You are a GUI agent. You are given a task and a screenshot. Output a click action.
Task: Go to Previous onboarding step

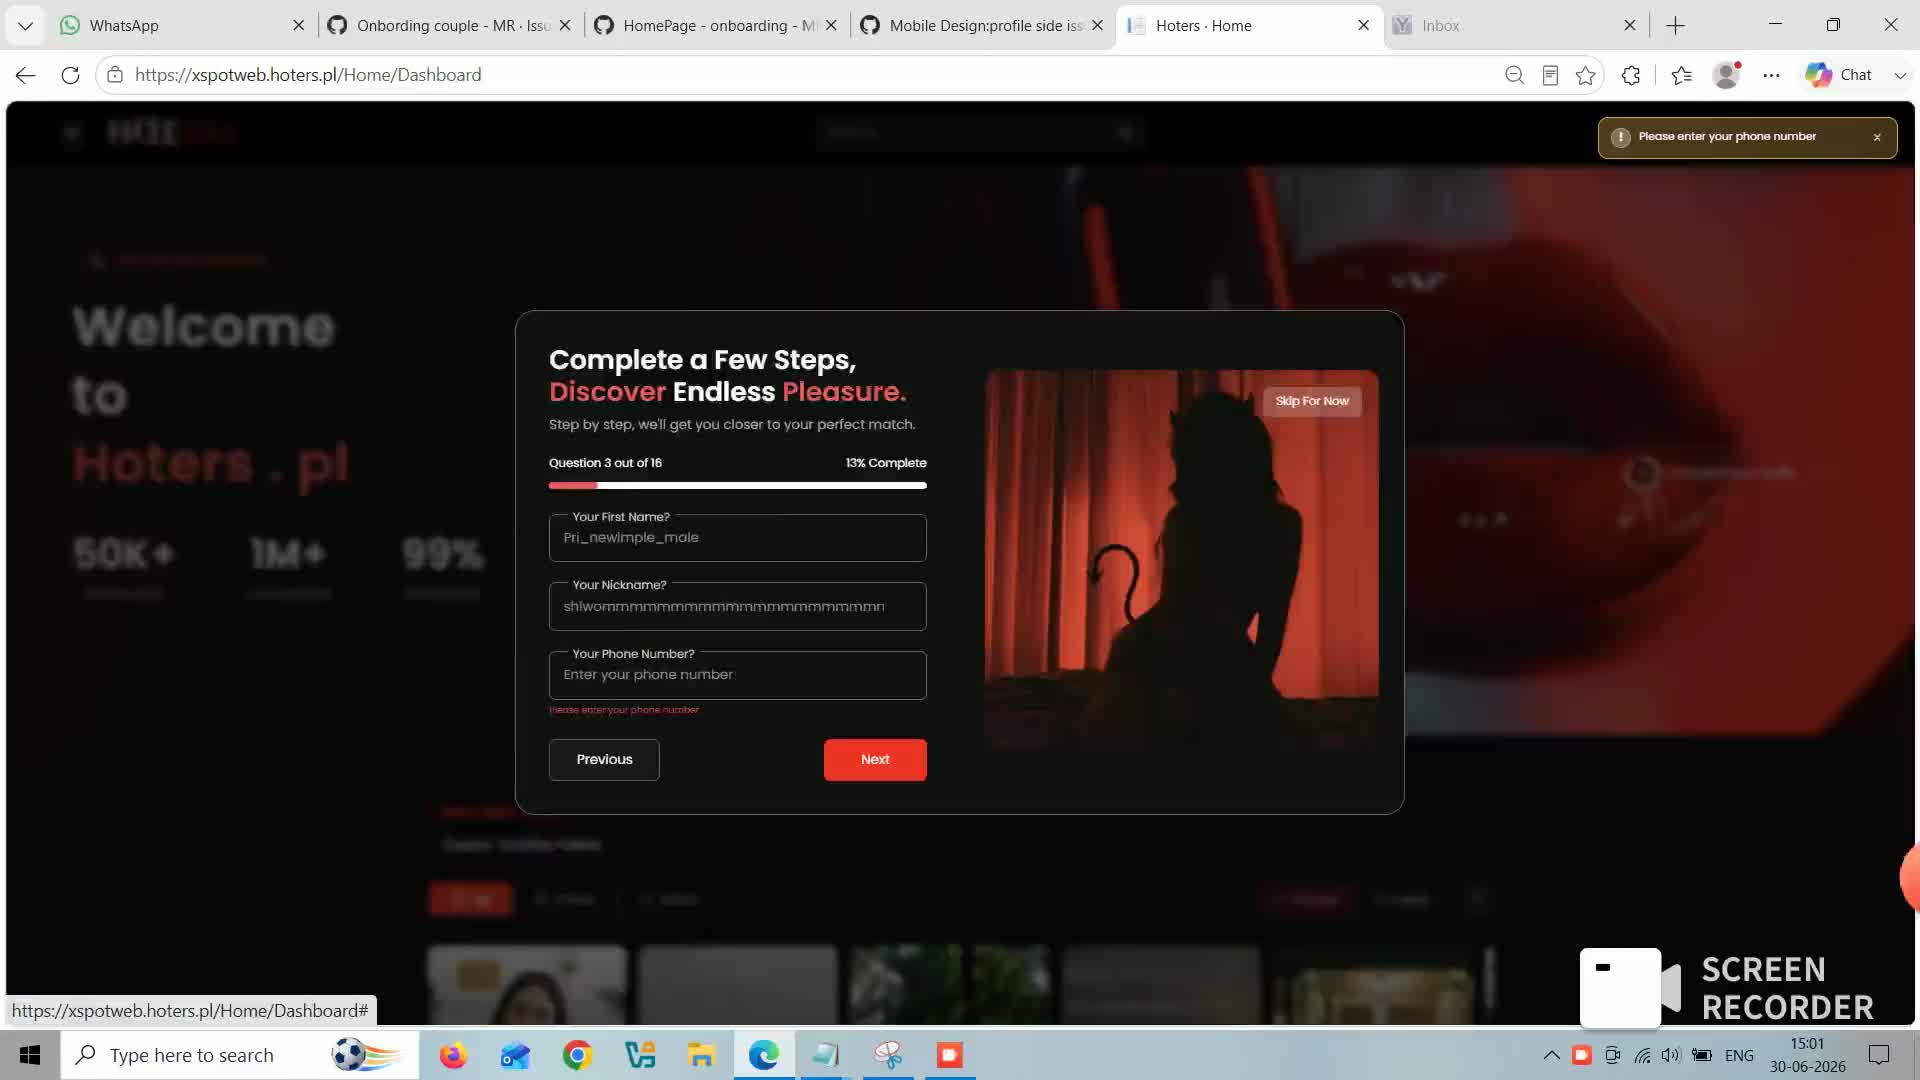(604, 760)
